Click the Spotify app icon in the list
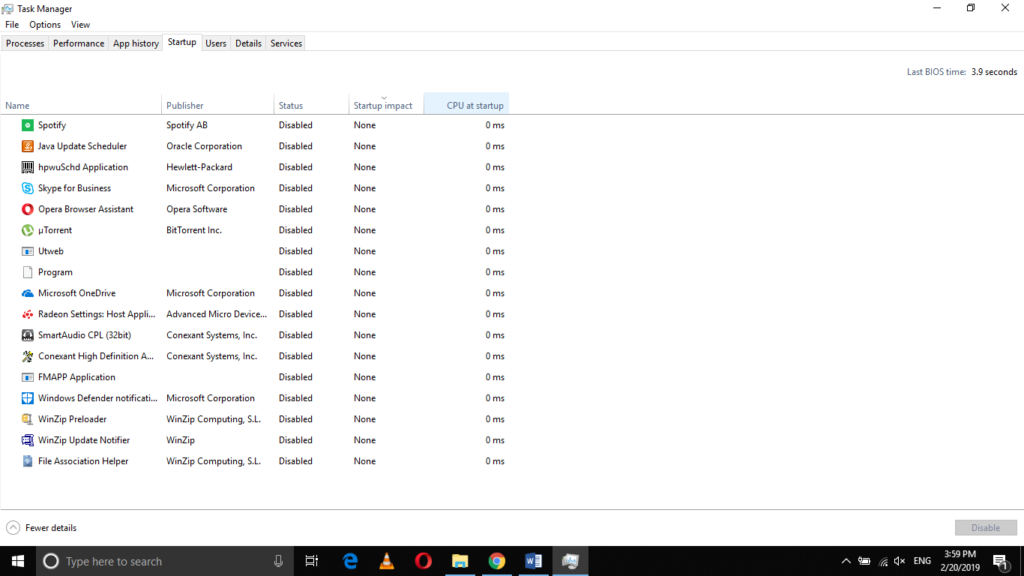This screenshot has height=576, width=1024. tap(27, 125)
